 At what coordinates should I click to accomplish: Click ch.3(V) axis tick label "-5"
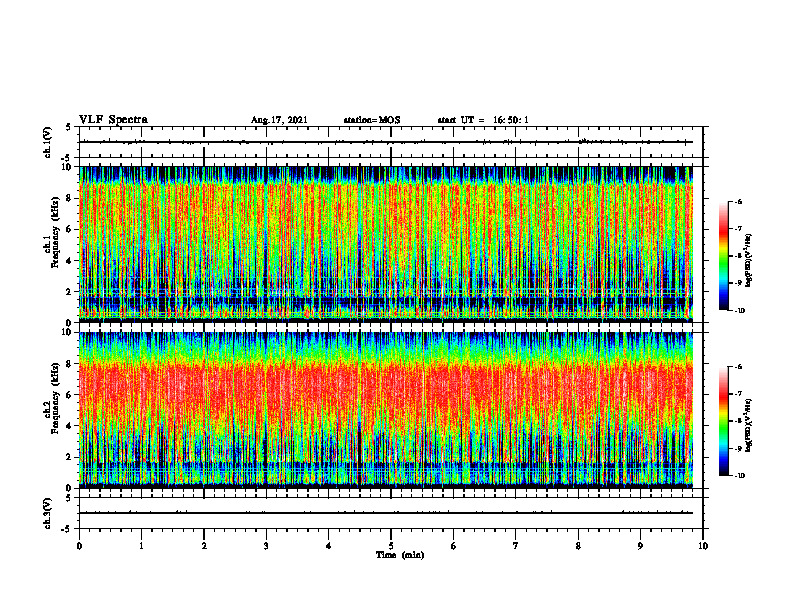[x=67, y=528]
